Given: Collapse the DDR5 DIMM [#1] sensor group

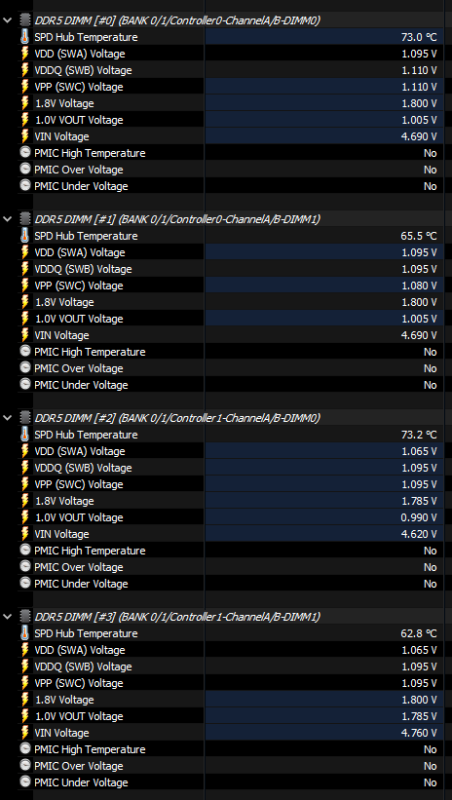Looking at the screenshot, I should pos(7,219).
